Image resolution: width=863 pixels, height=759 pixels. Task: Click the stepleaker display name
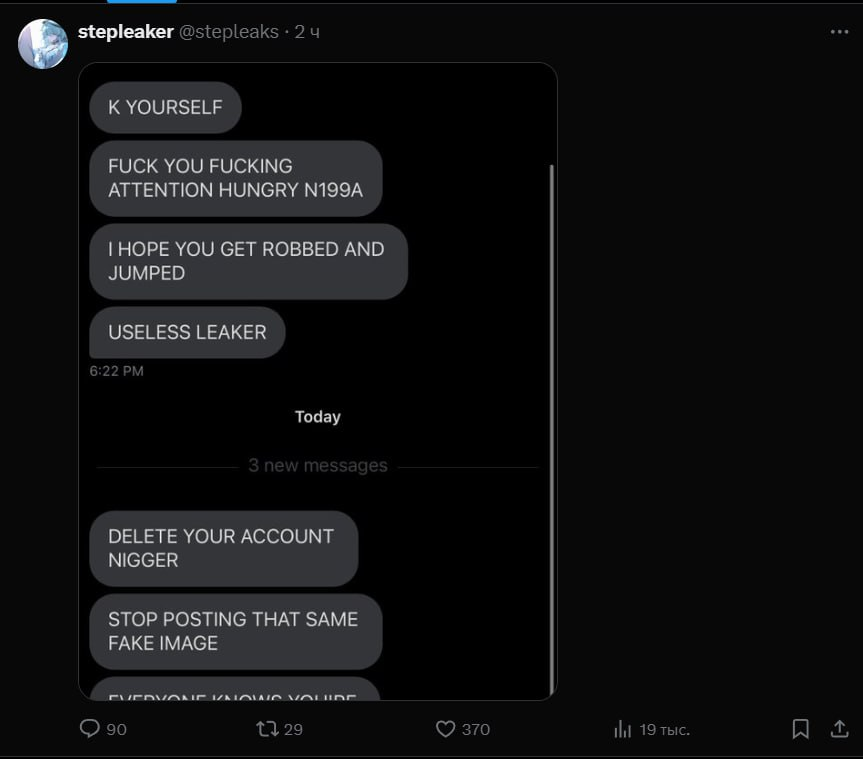pyautogui.click(x=125, y=32)
